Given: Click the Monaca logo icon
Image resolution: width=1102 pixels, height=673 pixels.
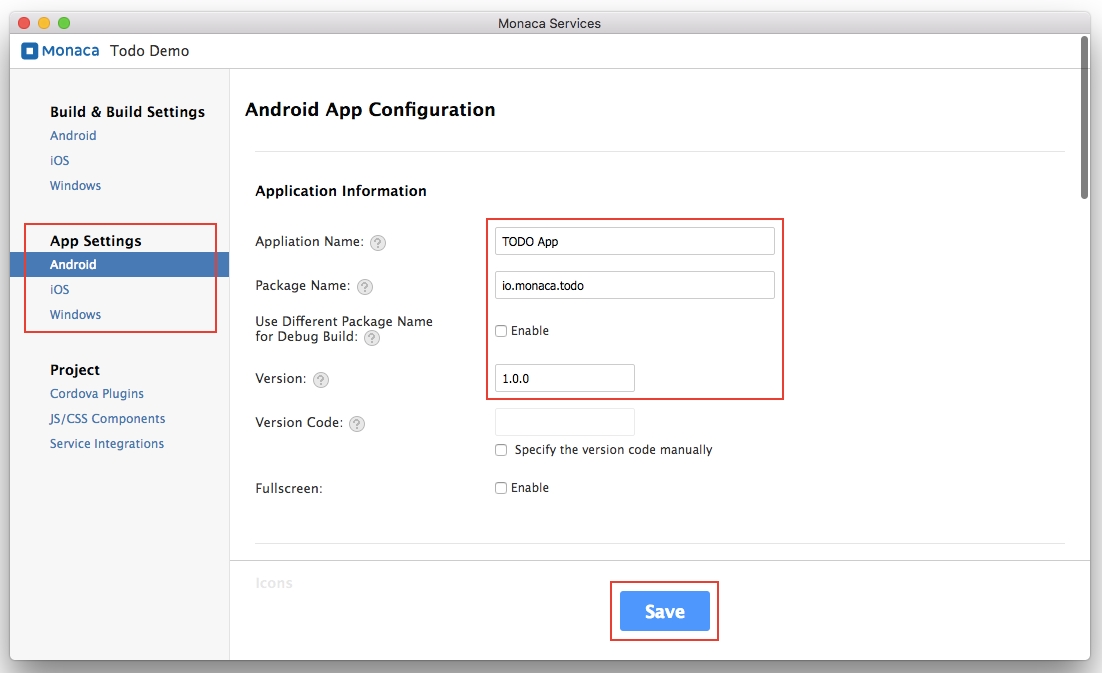Looking at the screenshot, I should [x=30, y=51].
